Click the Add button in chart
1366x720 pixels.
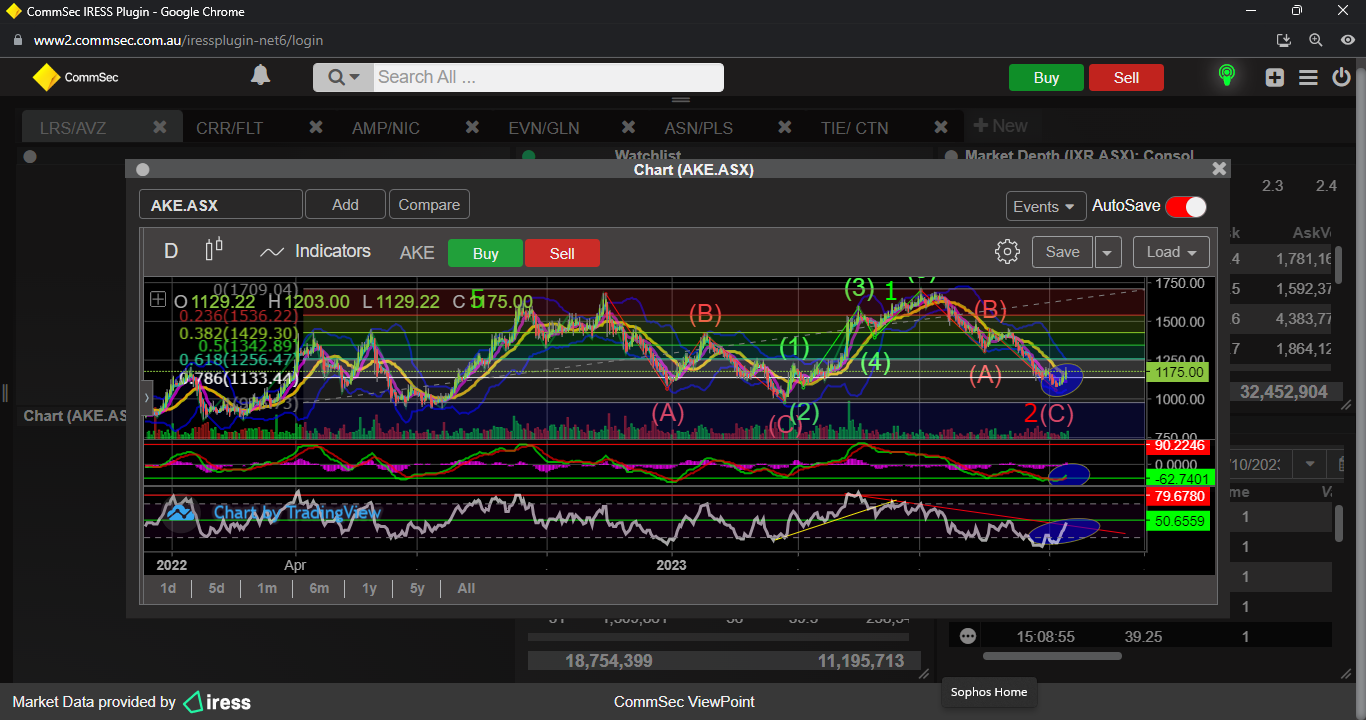(345, 204)
